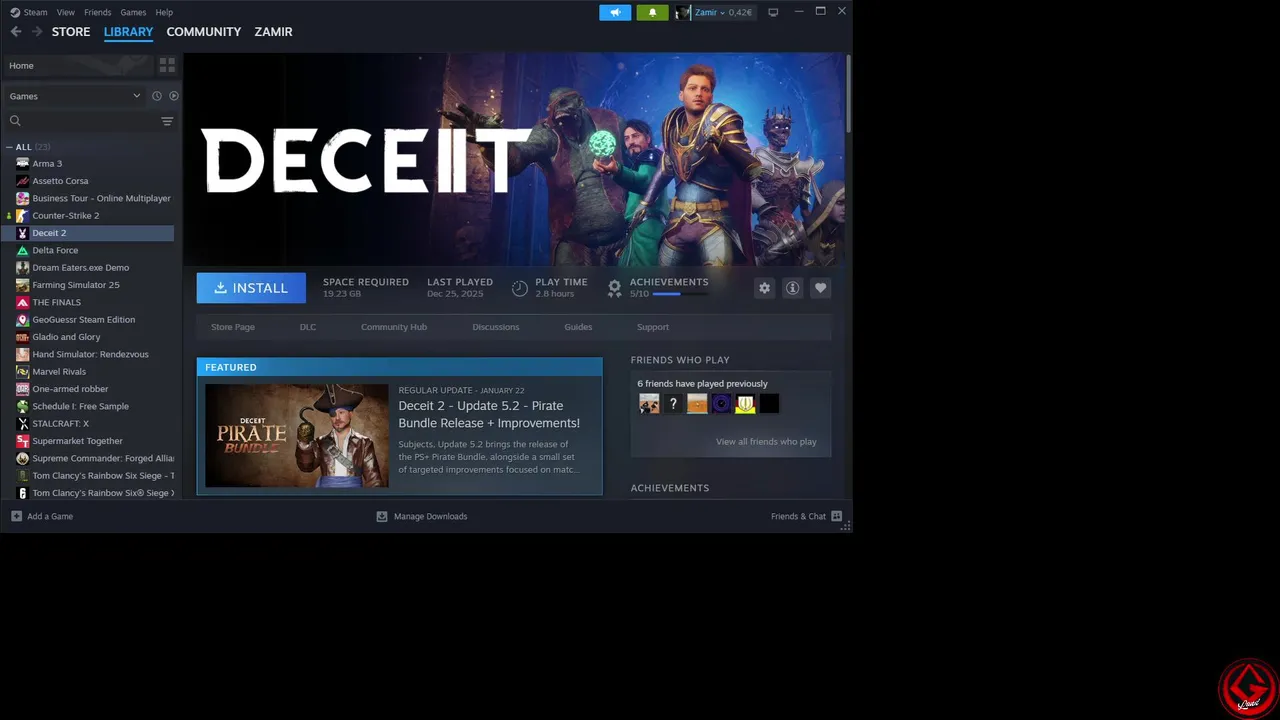The image size is (1280, 720).
Task: Open the Guides tab
Action: pos(578,327)
